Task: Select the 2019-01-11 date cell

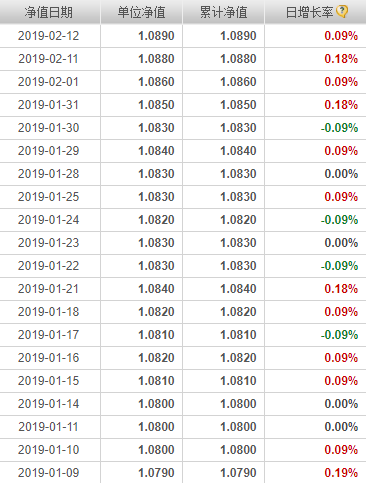Action: click(x=49, y=427)
